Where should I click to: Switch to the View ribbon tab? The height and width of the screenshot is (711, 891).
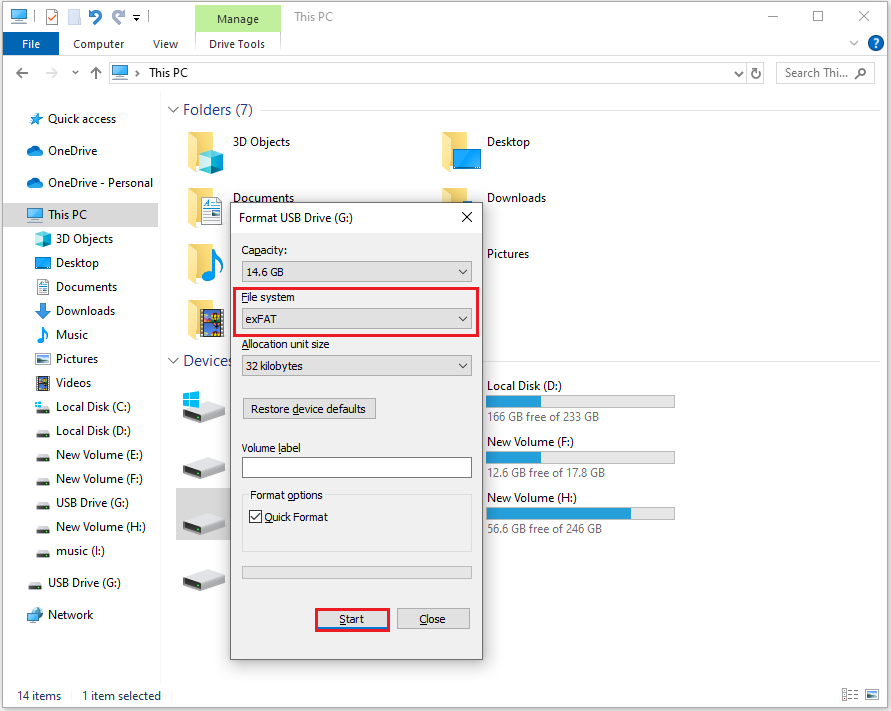(x=165, y=44)
